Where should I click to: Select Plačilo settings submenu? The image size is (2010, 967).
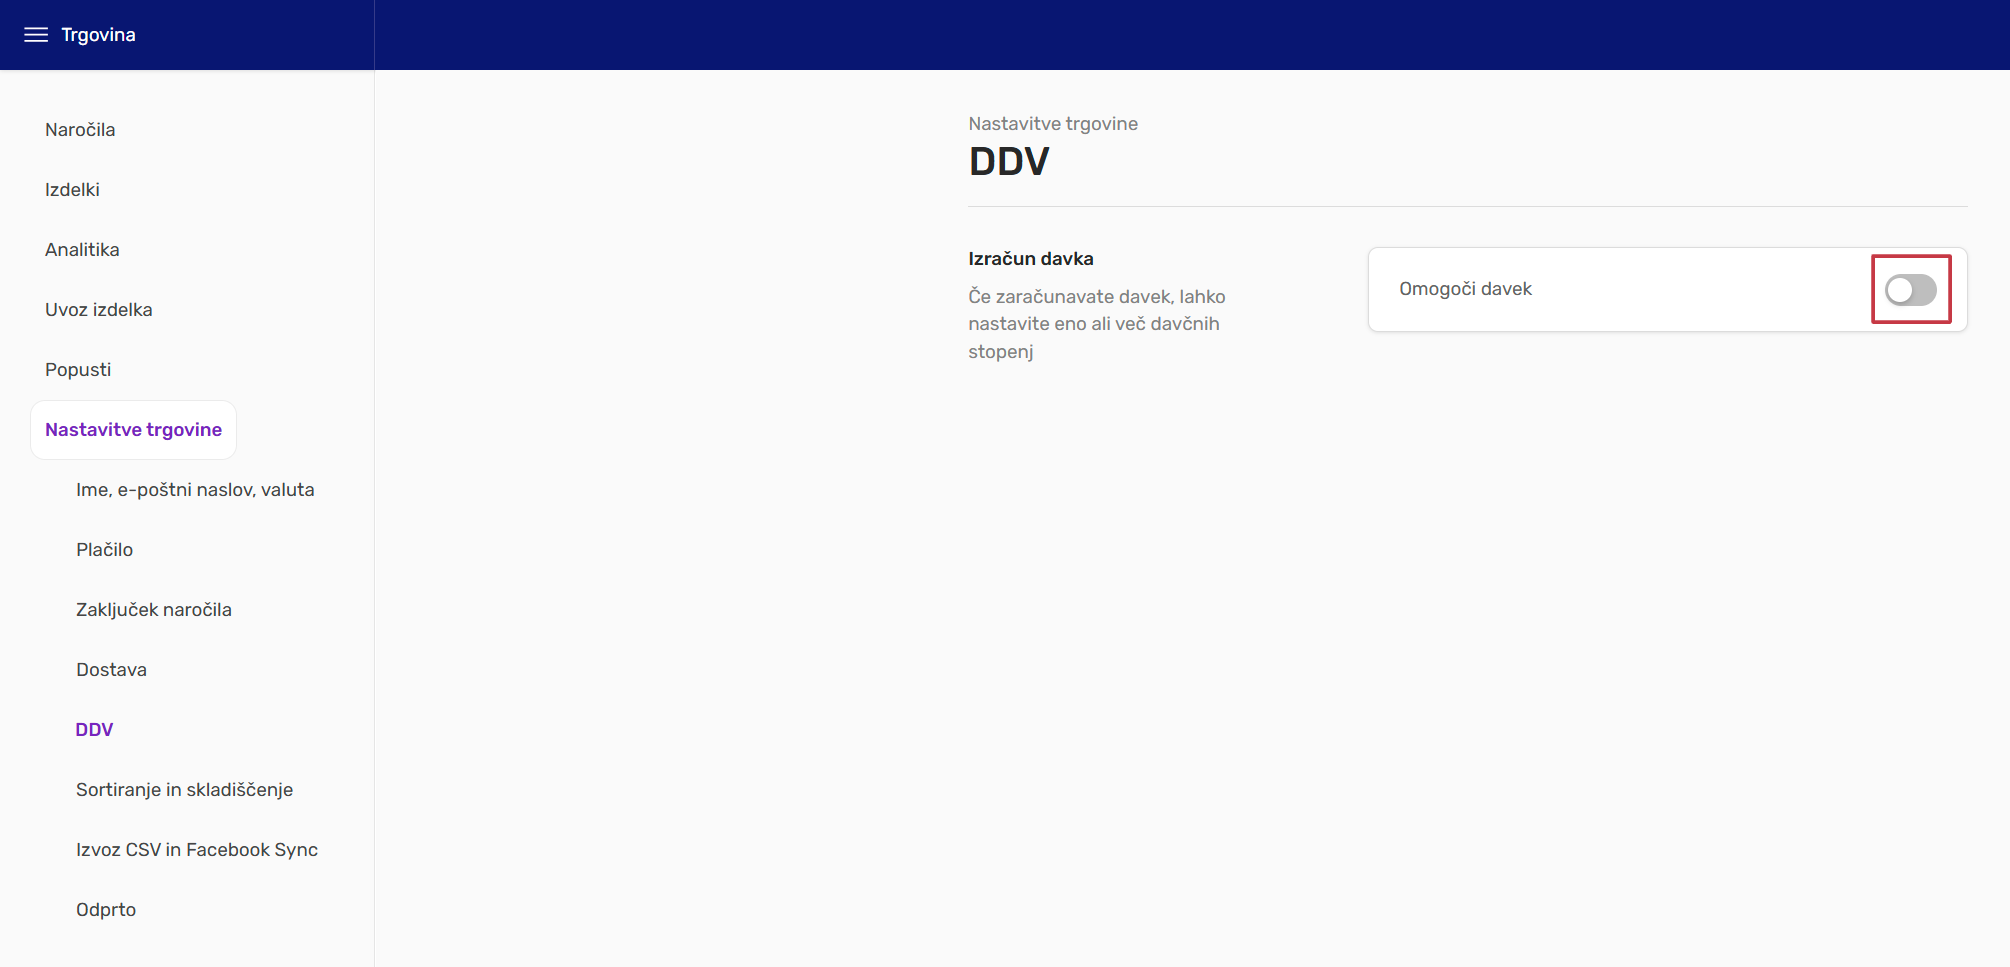point(104,550)
